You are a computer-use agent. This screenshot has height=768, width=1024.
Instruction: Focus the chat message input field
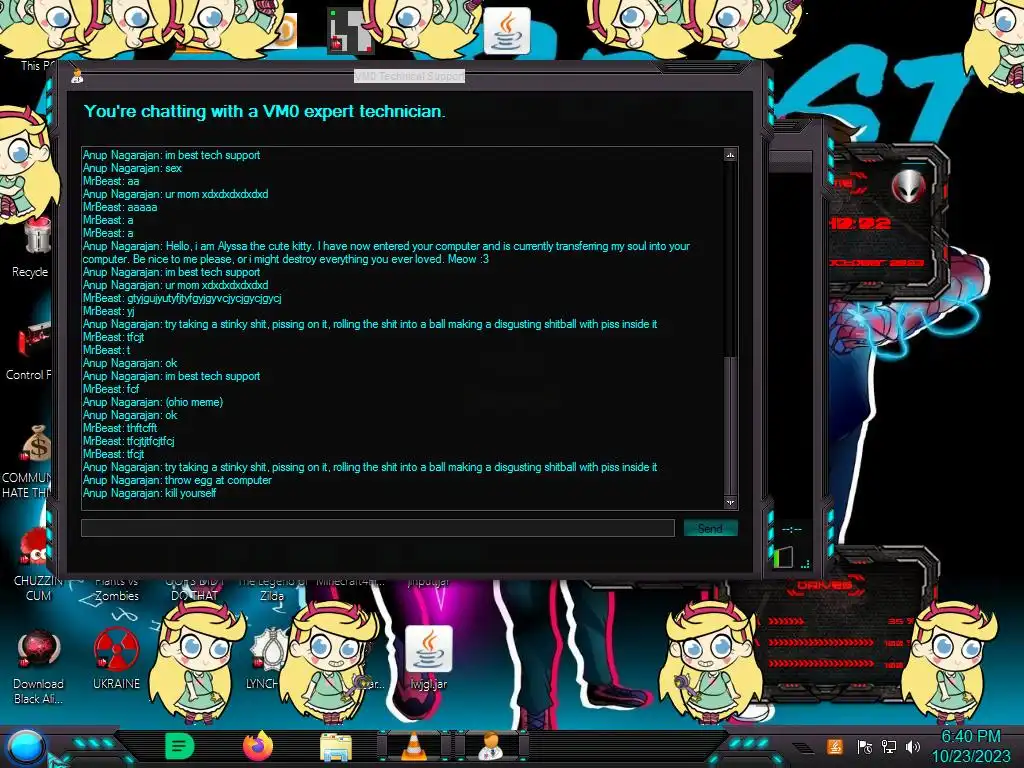(x=377, y=528)
